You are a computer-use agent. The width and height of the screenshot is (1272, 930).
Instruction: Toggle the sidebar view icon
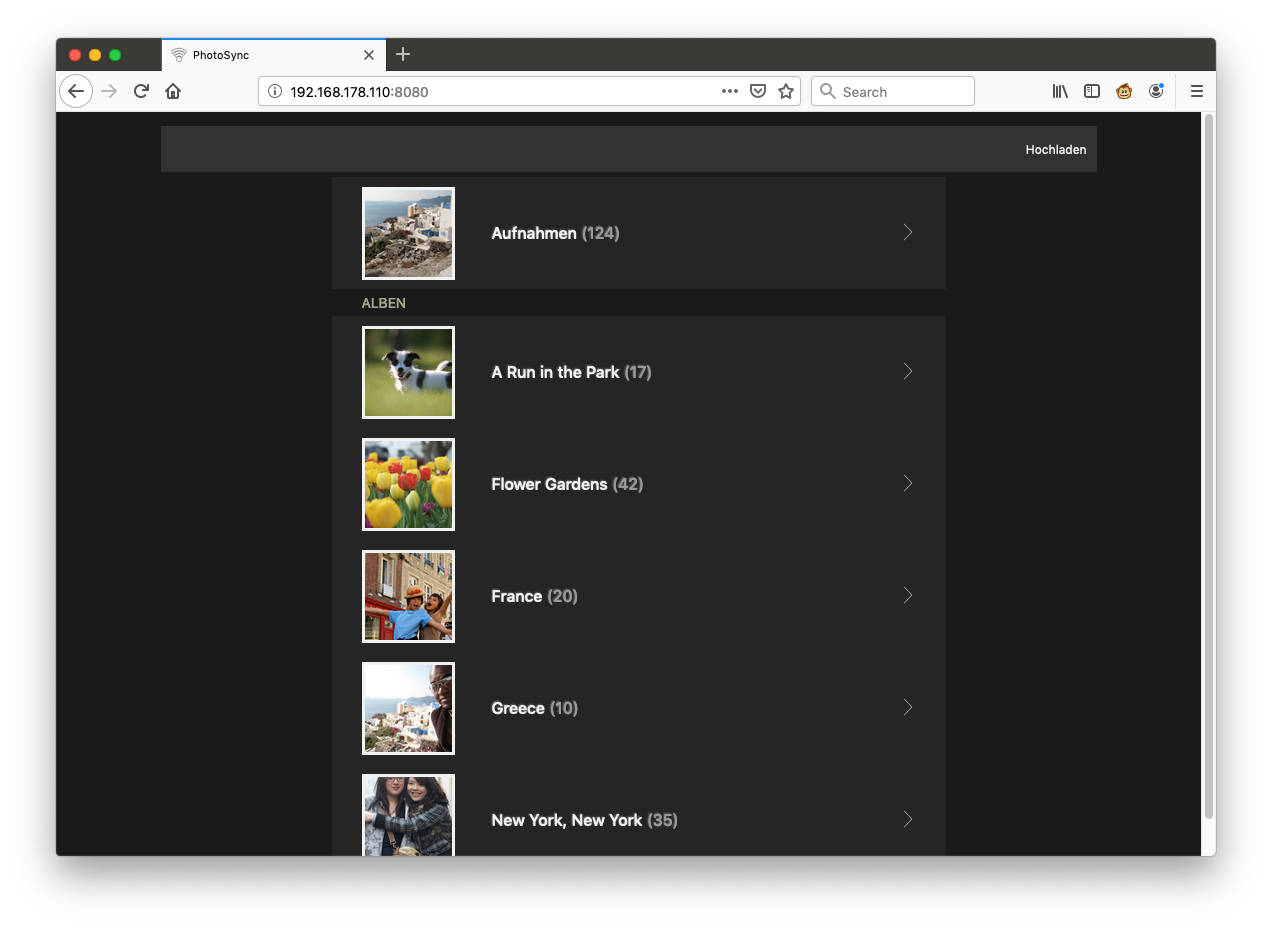(x=1092, y=91)
